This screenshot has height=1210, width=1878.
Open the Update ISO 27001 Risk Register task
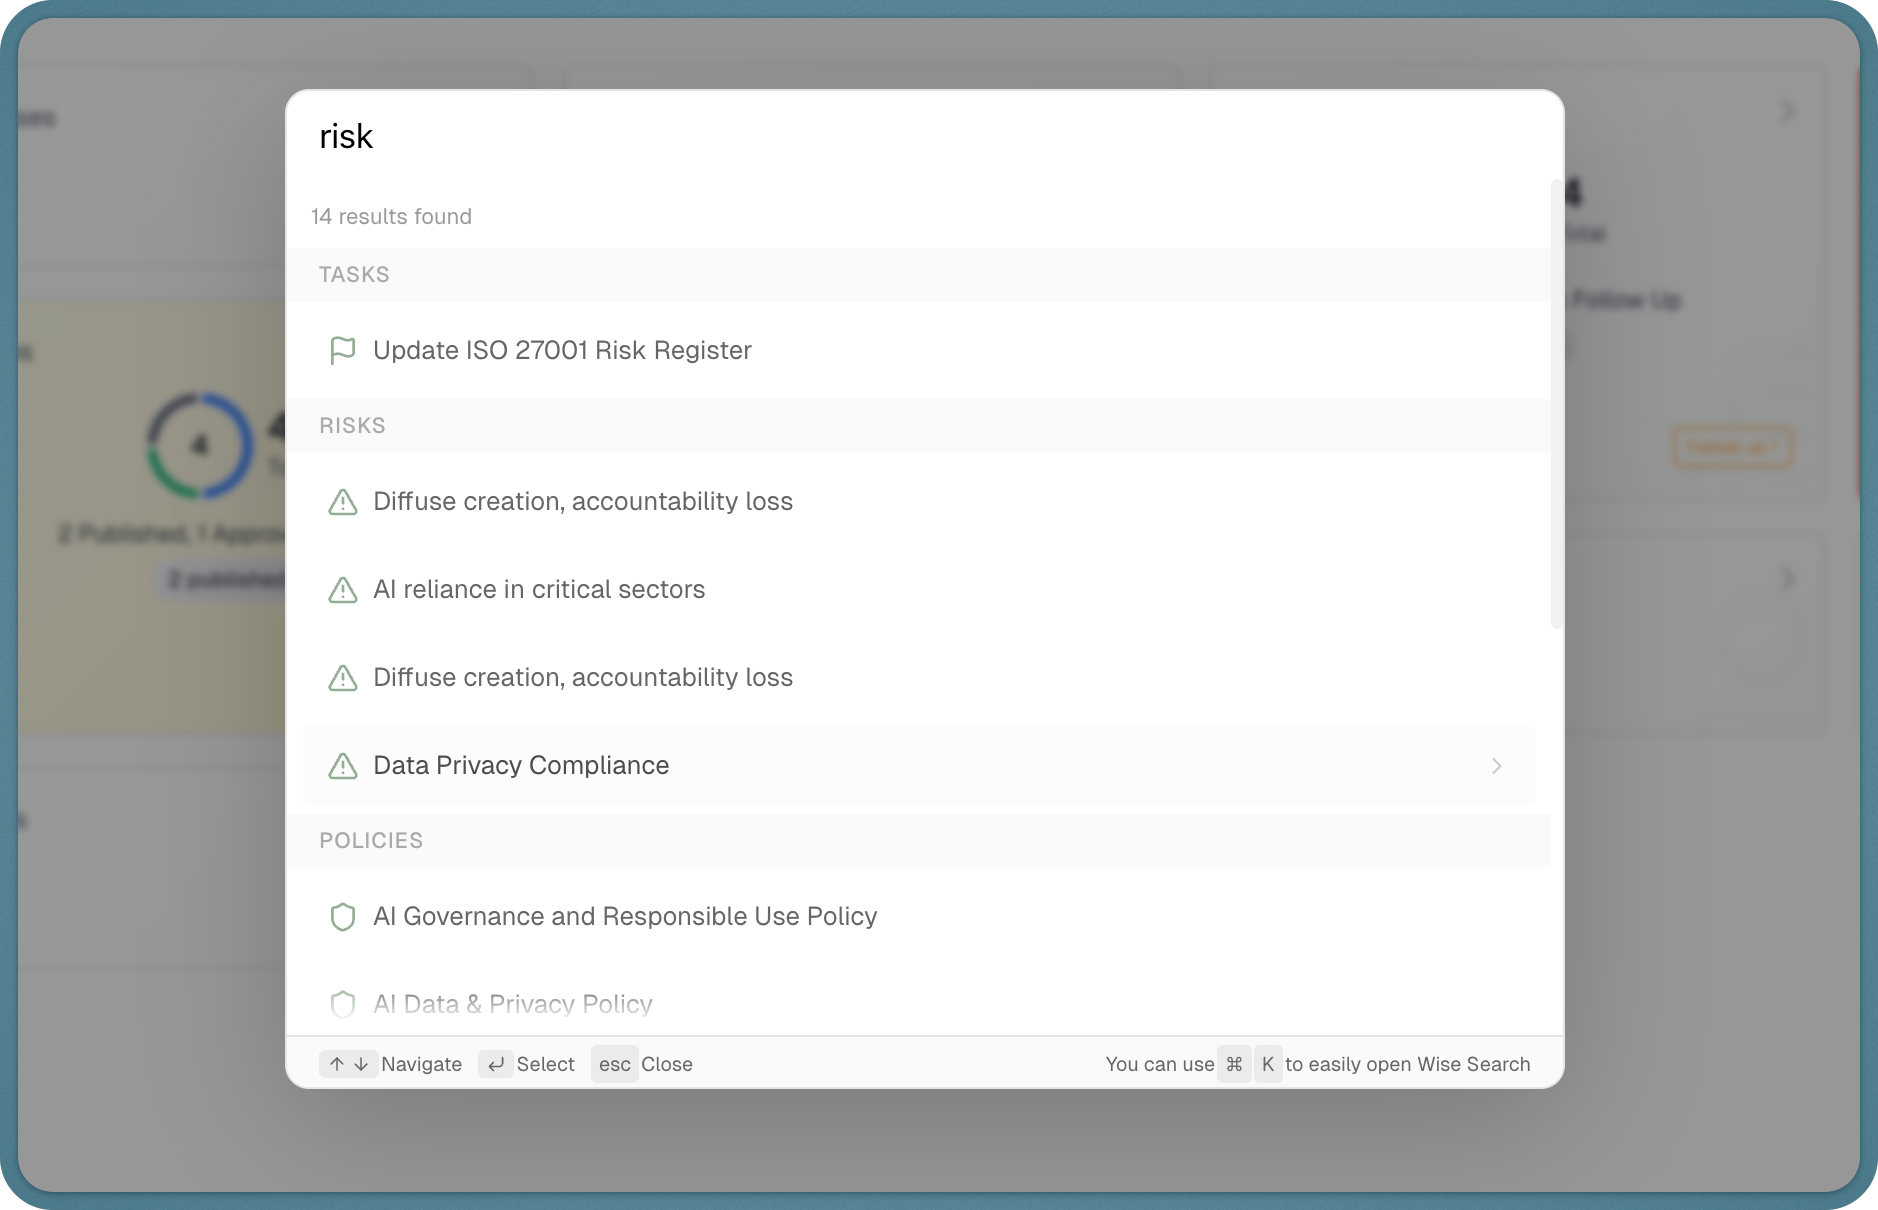coord(562,351)
